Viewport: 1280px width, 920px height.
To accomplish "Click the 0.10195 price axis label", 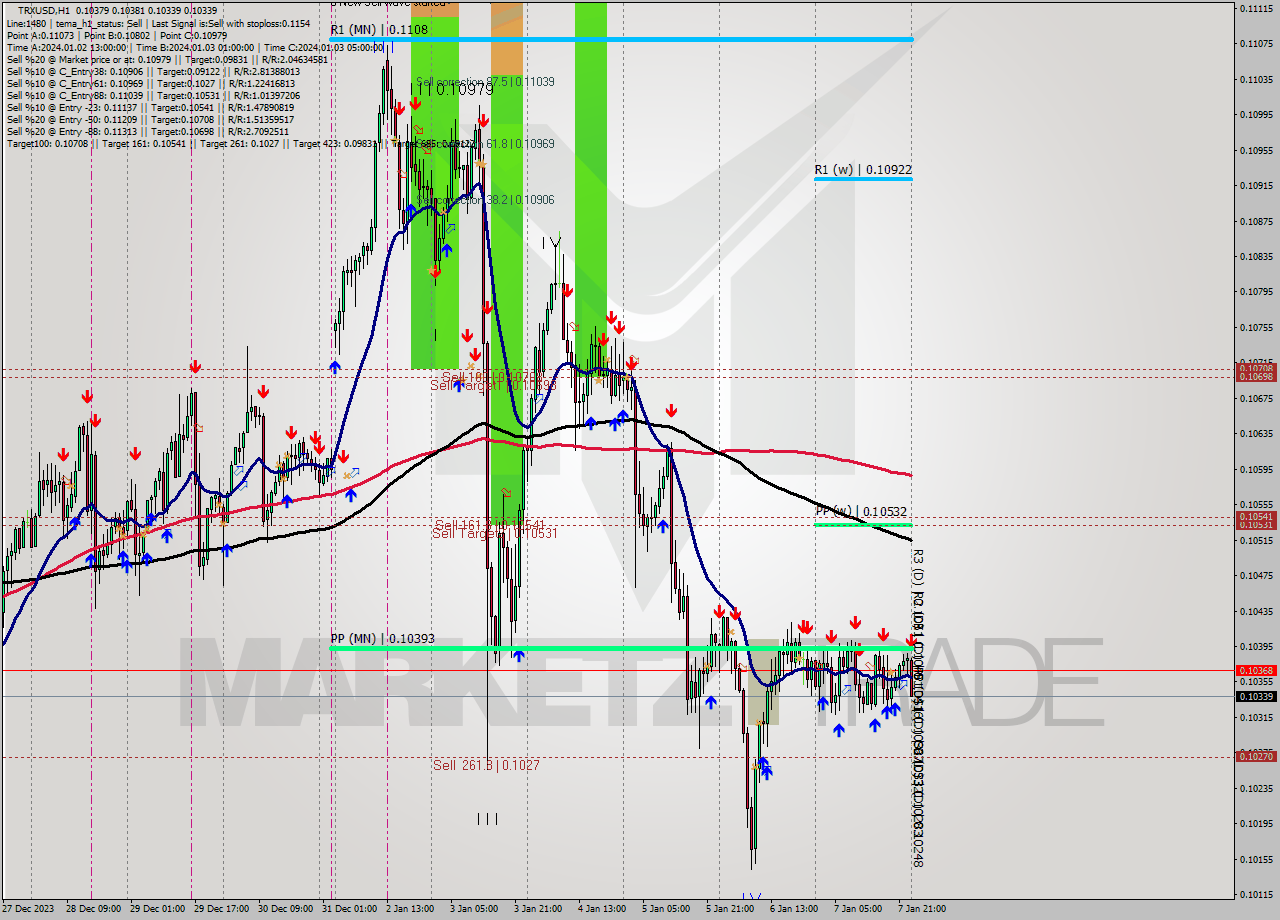I will (x=1255, y=823).
